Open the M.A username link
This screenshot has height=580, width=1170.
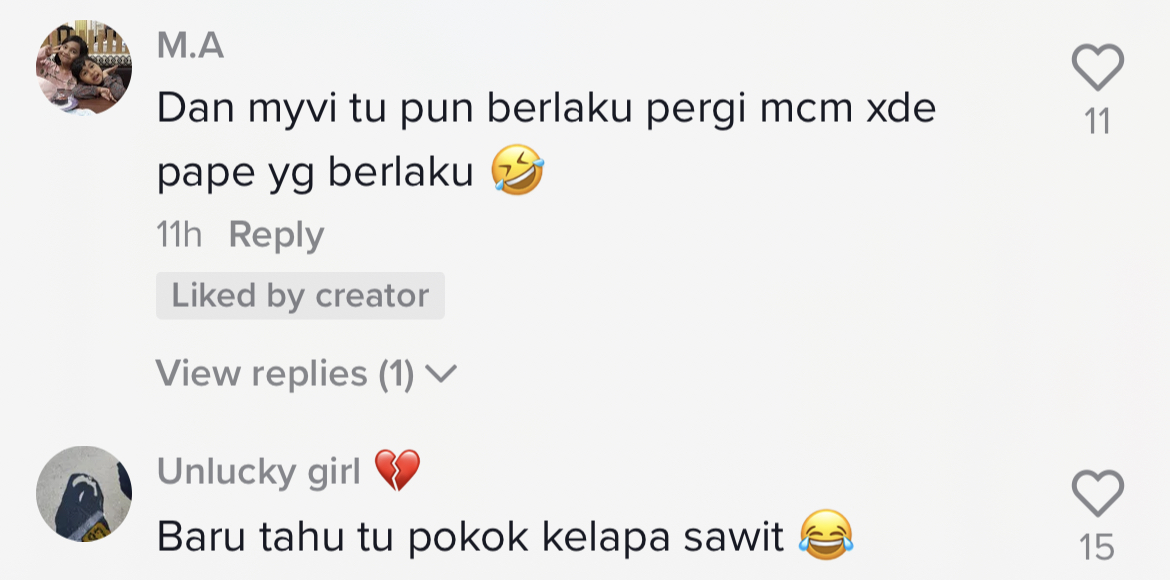(x=190, y=45)
